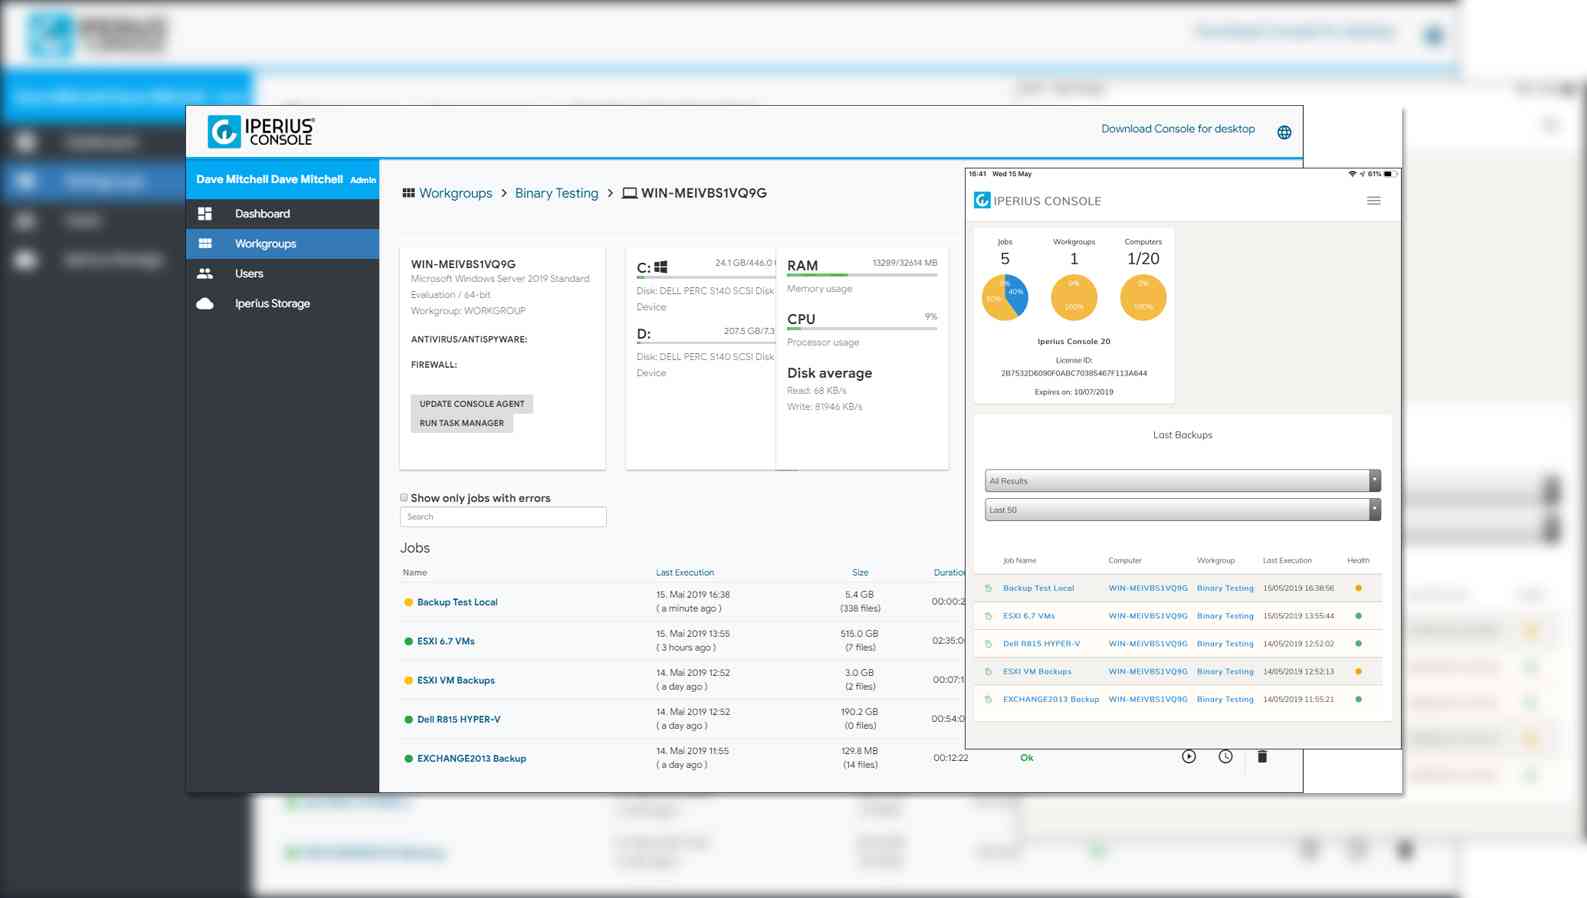This screenshot has height=898, width=1587.
Task: Open hamburger menu in tablet console
Action: (x=1374, y=201)
